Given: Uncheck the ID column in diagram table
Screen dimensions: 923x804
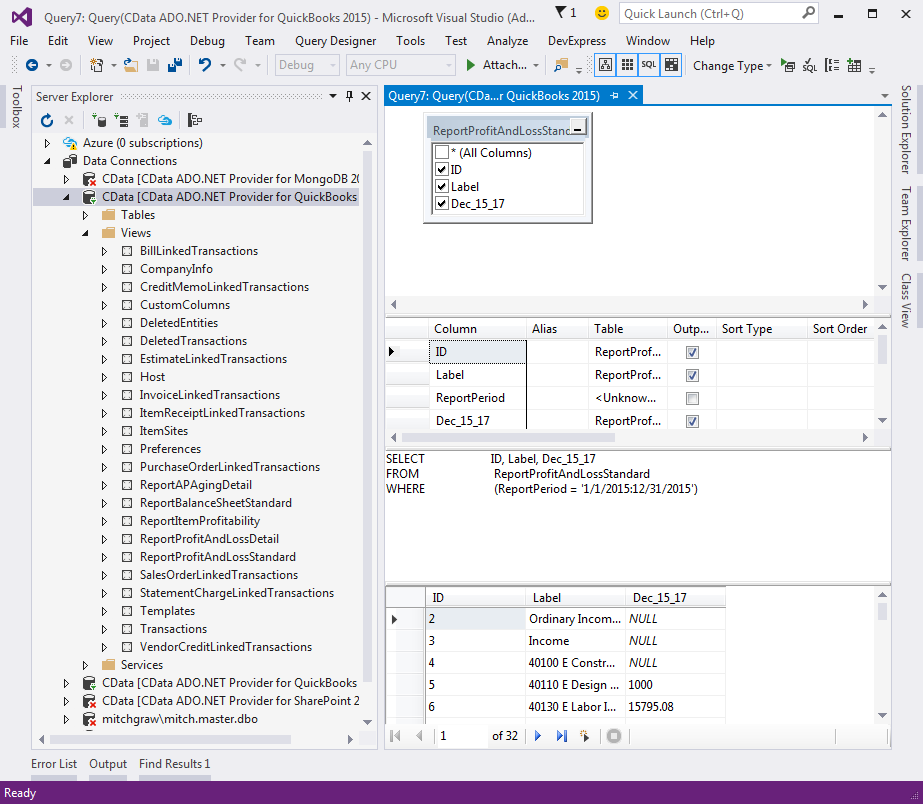Looking at the screenshot, I should tap(441, 170).
